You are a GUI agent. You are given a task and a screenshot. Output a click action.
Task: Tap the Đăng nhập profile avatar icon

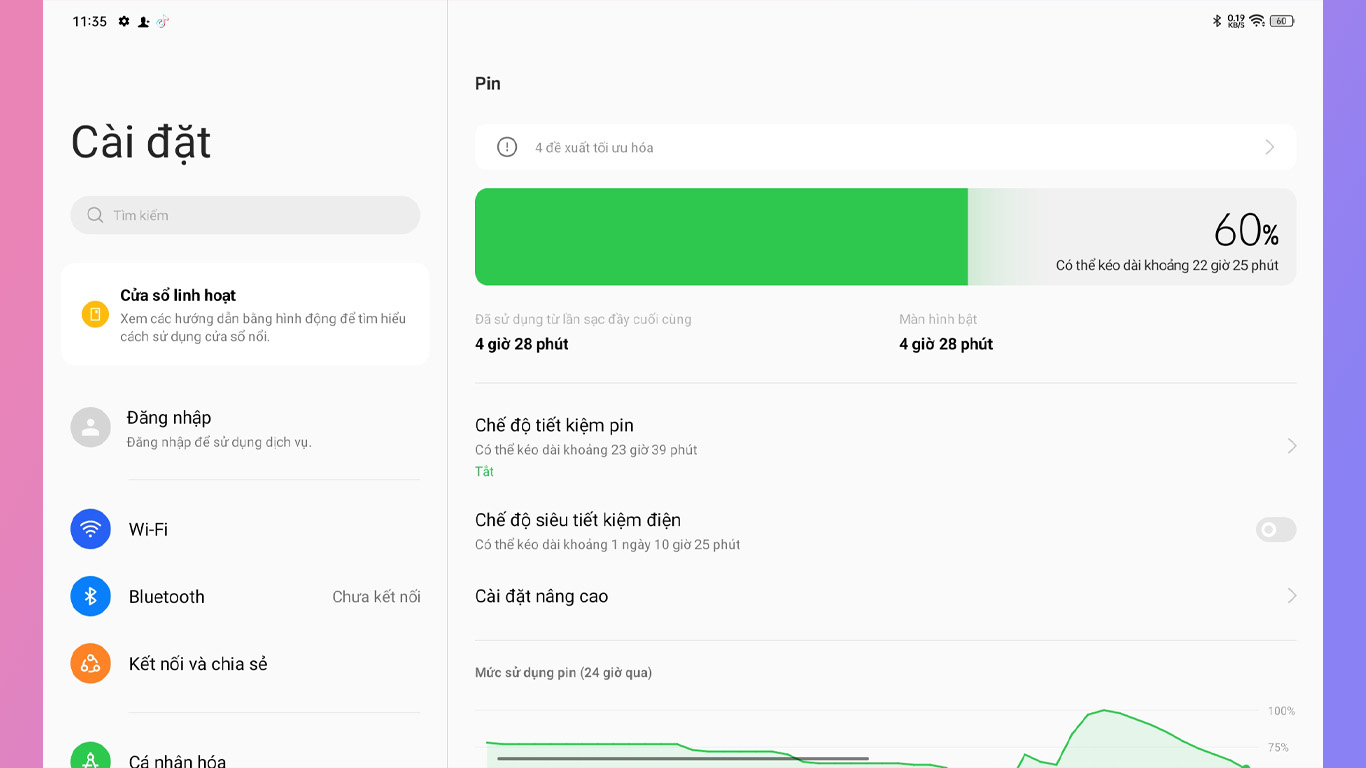pyautogui.click(x=90, y=427)
